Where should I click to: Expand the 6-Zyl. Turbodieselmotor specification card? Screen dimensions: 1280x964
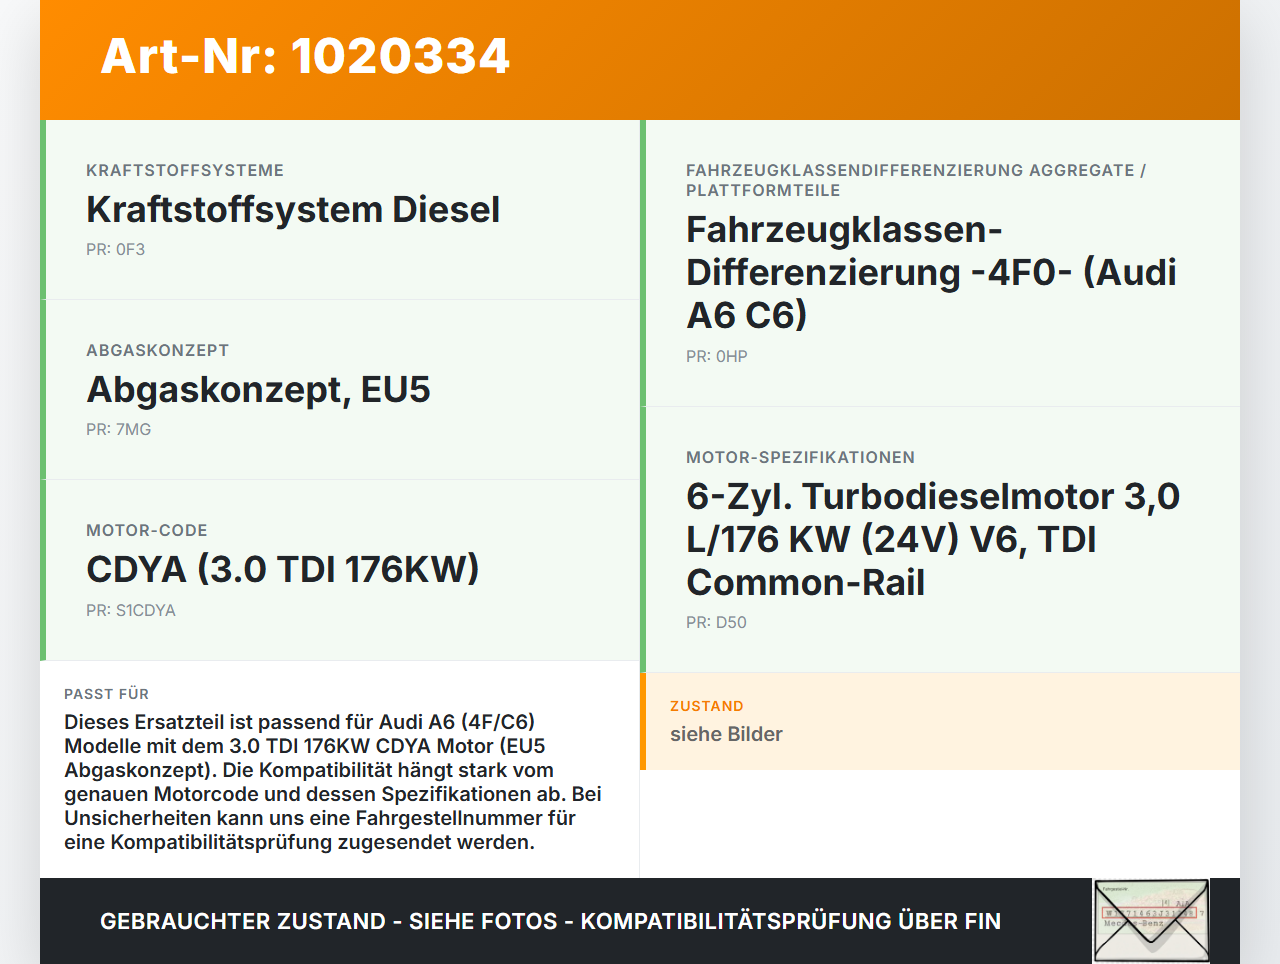(932, 538)
